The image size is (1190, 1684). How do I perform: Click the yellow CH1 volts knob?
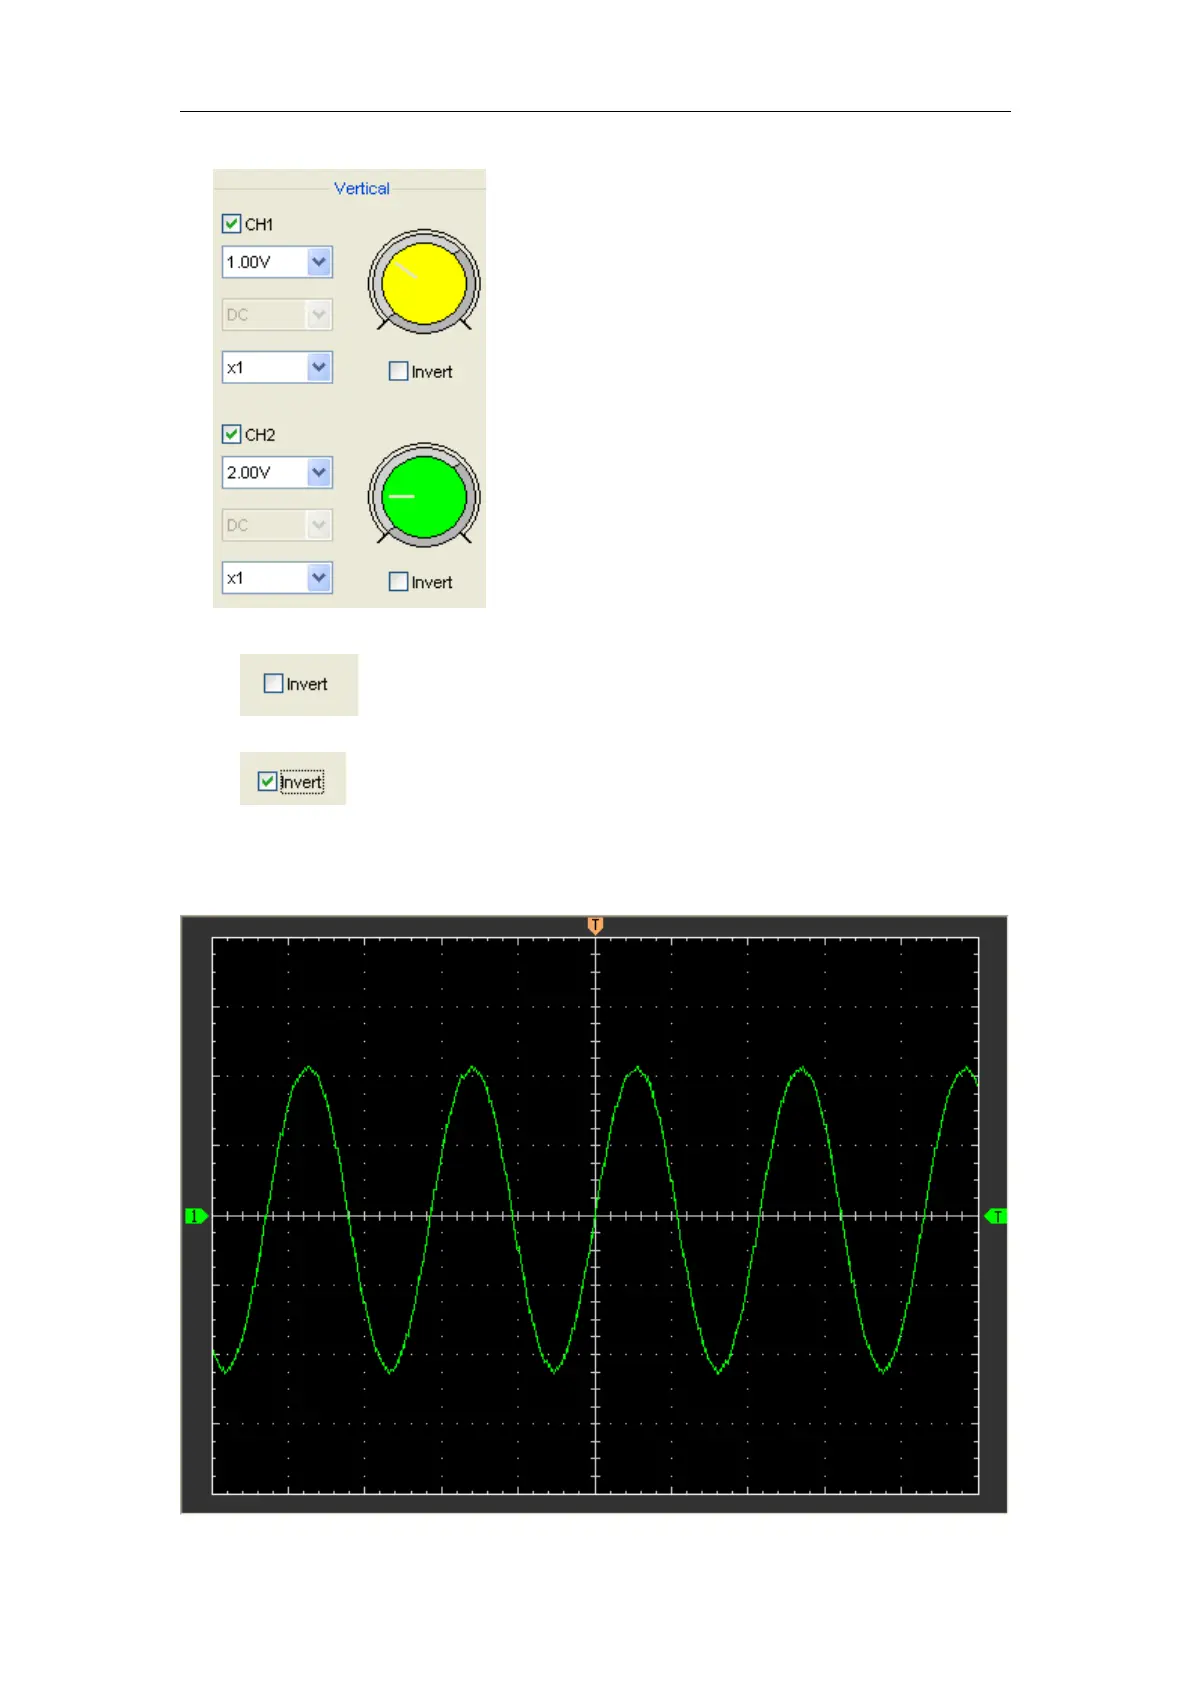point(424,283)
